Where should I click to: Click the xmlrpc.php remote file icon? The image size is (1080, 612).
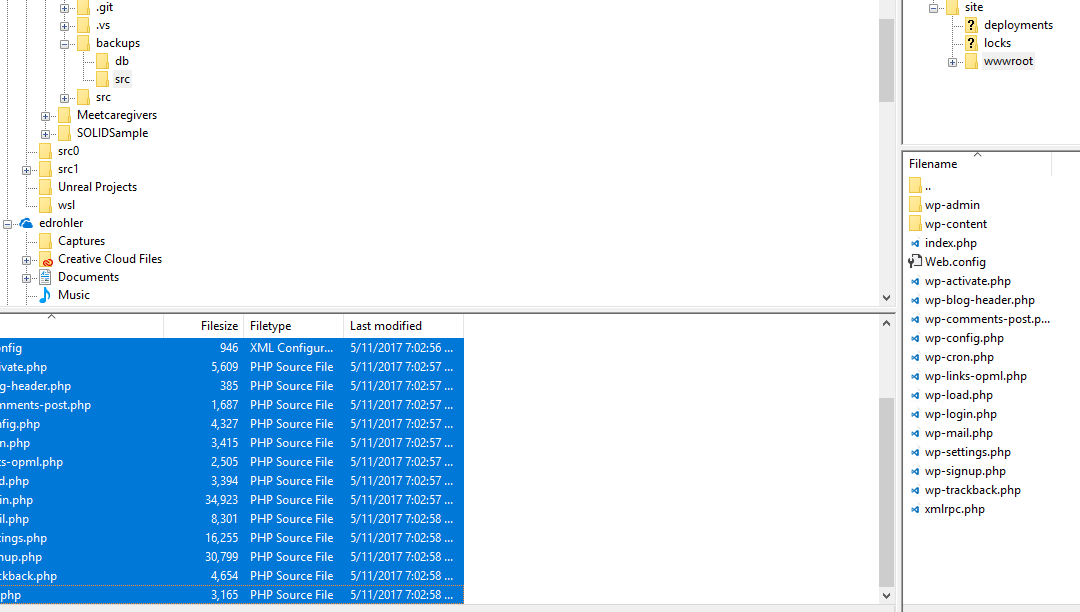pos(915,509)
